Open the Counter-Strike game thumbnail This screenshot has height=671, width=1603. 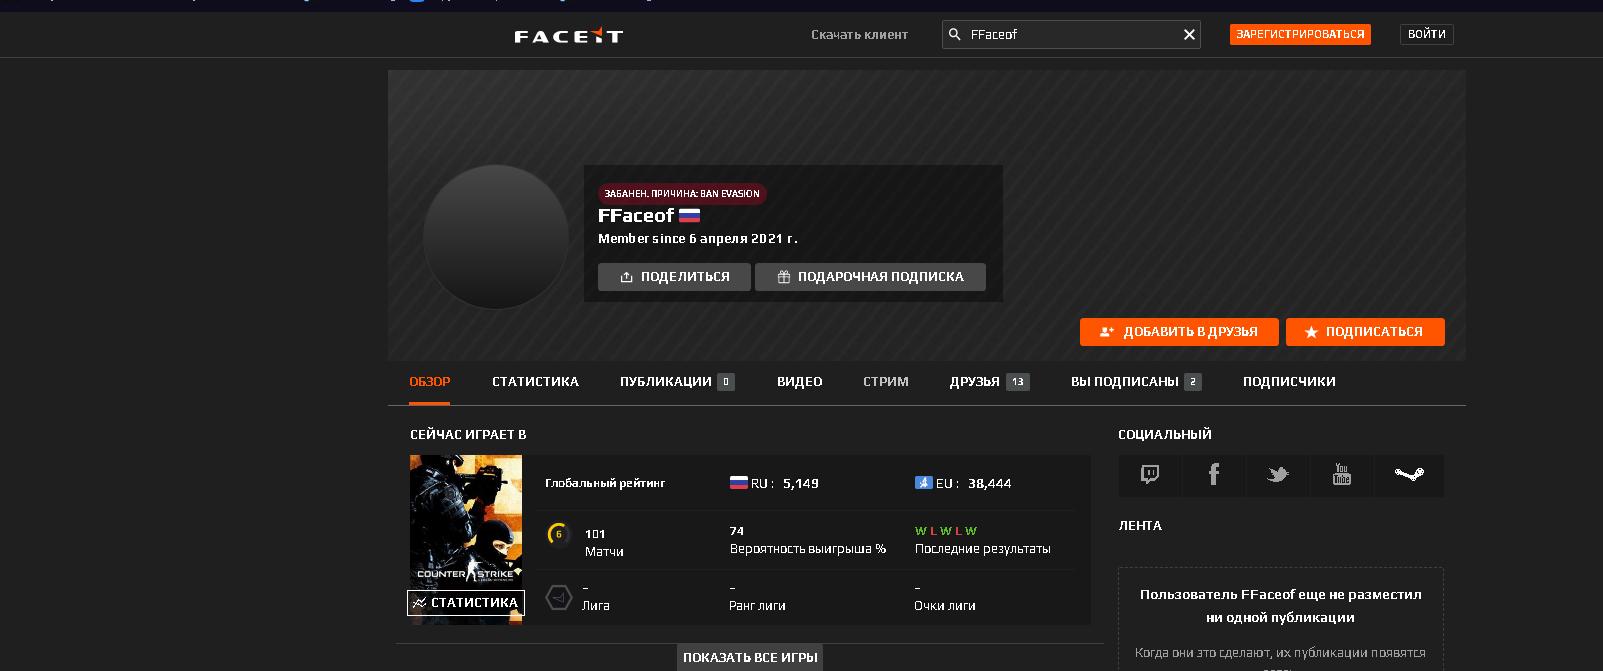coord(466,540)
